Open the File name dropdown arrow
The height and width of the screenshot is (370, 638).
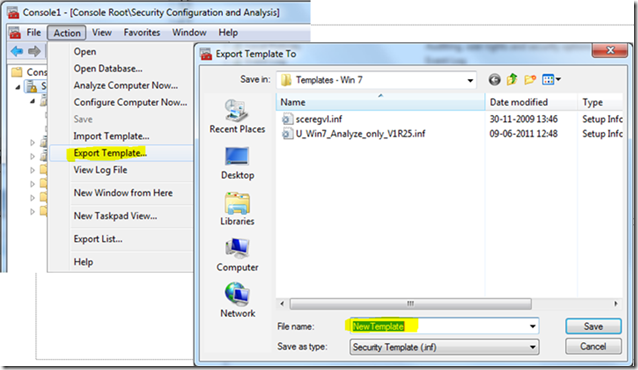pyautogui.click(x=532, y=326)
